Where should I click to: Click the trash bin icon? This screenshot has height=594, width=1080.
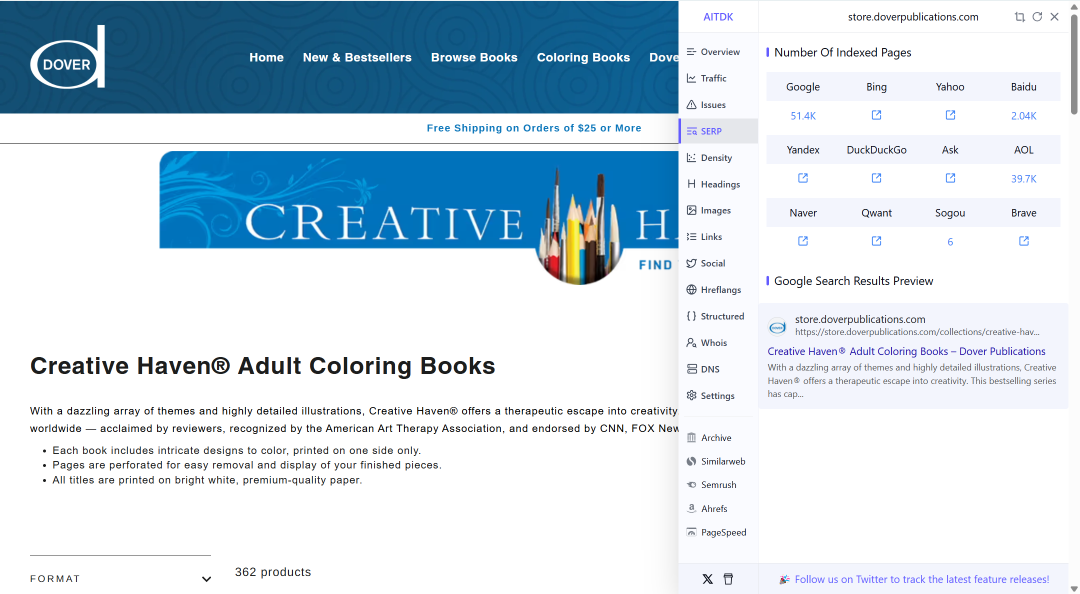728,580
